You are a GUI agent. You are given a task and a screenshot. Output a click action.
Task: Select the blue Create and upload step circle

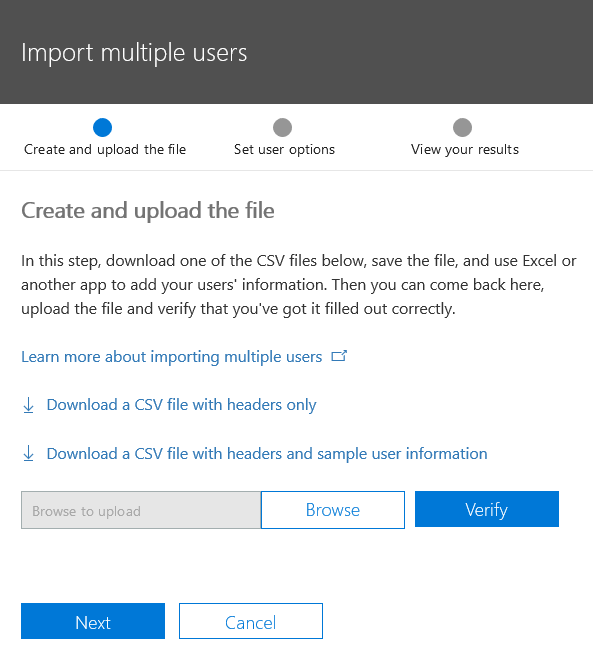click(102, 127)
